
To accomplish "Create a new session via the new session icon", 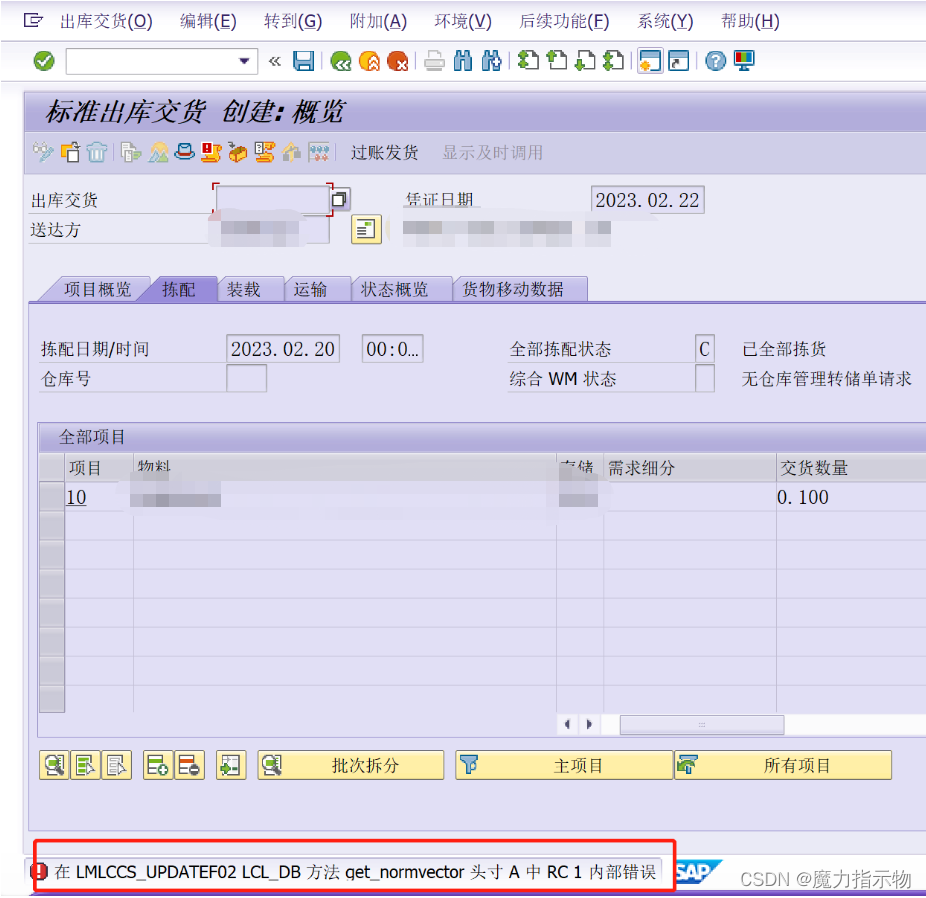I will click(x=648, y=61).
